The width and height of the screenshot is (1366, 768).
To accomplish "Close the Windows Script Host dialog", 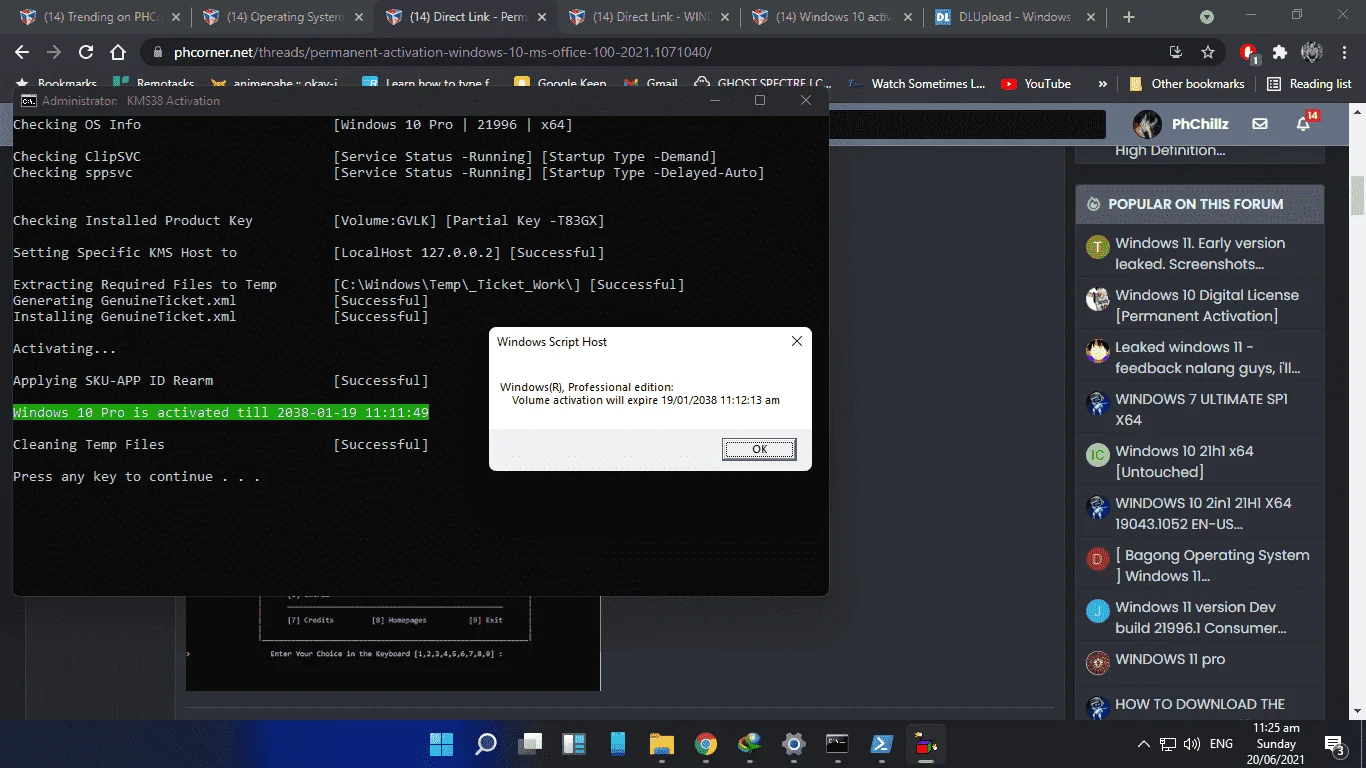I will pyautogui.click(x=797, y=341).
